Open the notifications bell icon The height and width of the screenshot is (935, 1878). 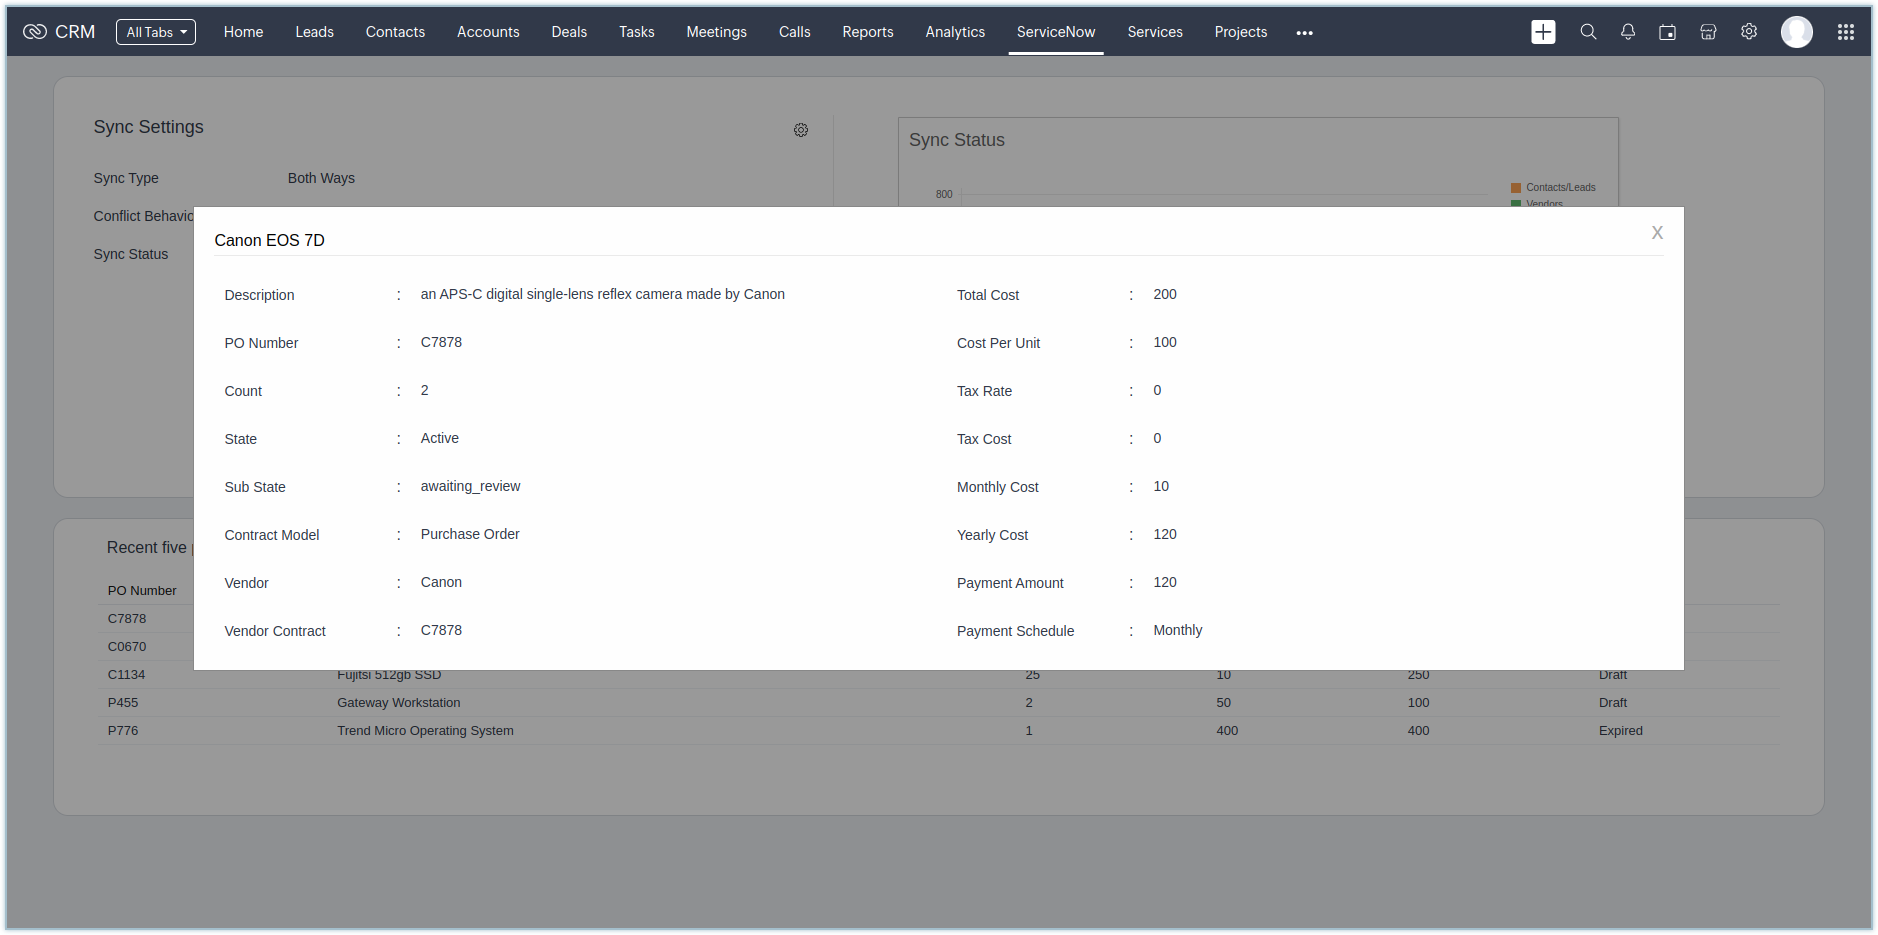click(1628, 32)
